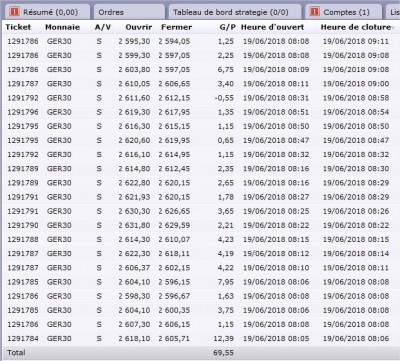The image size is (400, 361).
Task: Click the red icon on Comptes tab
Action: pos(314,12)
